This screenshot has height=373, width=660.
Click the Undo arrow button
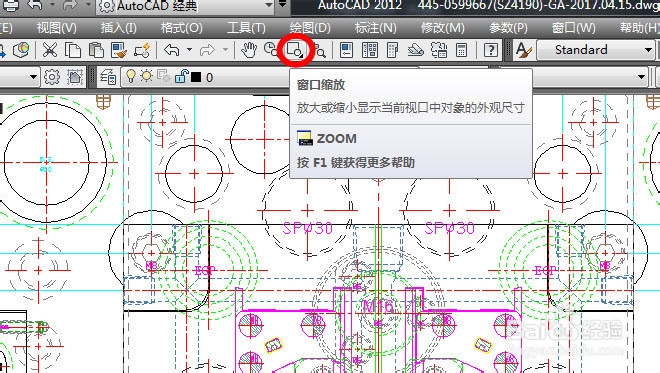point(172,50)
